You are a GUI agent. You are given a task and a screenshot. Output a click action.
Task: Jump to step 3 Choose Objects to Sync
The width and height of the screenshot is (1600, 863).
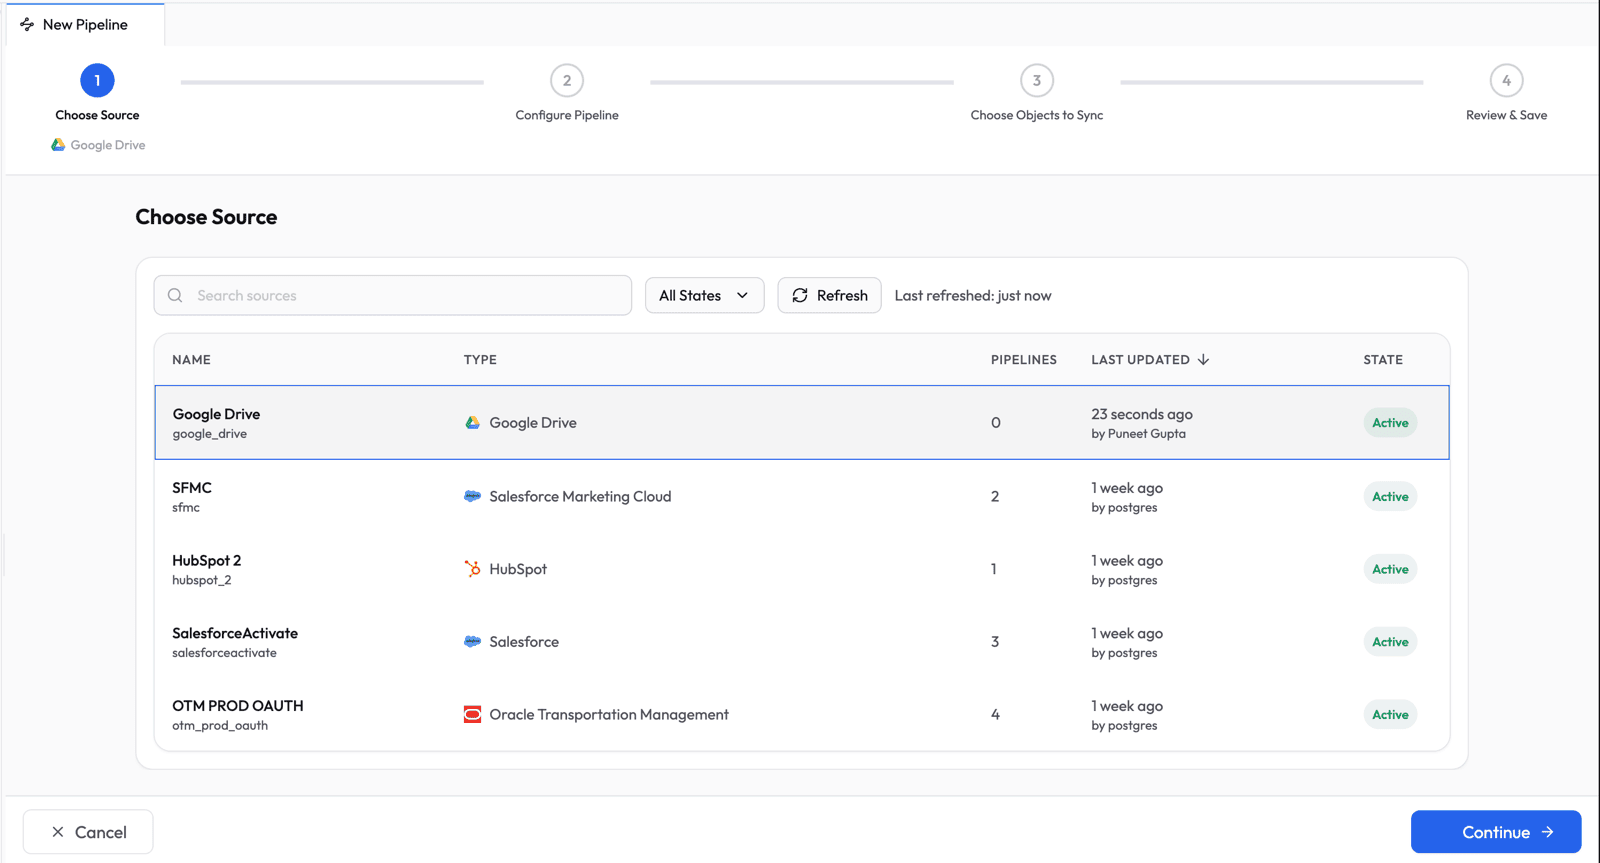pos(1036,81)
